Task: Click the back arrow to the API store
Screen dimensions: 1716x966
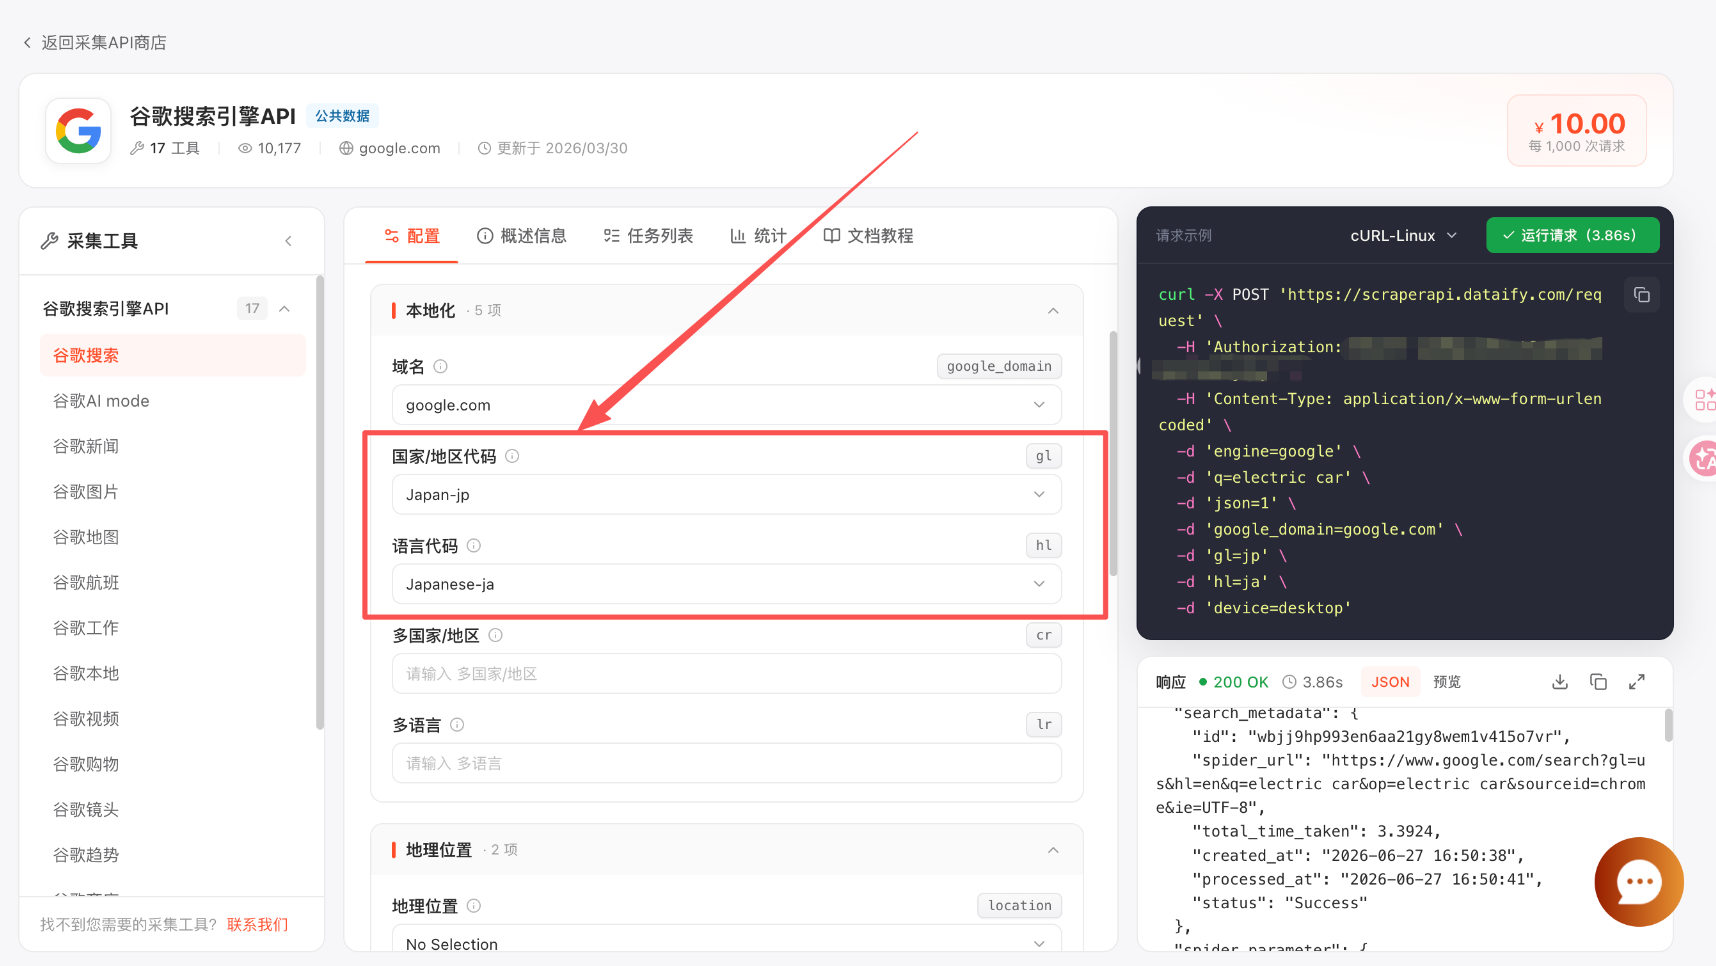Action: tap(27, 43)
